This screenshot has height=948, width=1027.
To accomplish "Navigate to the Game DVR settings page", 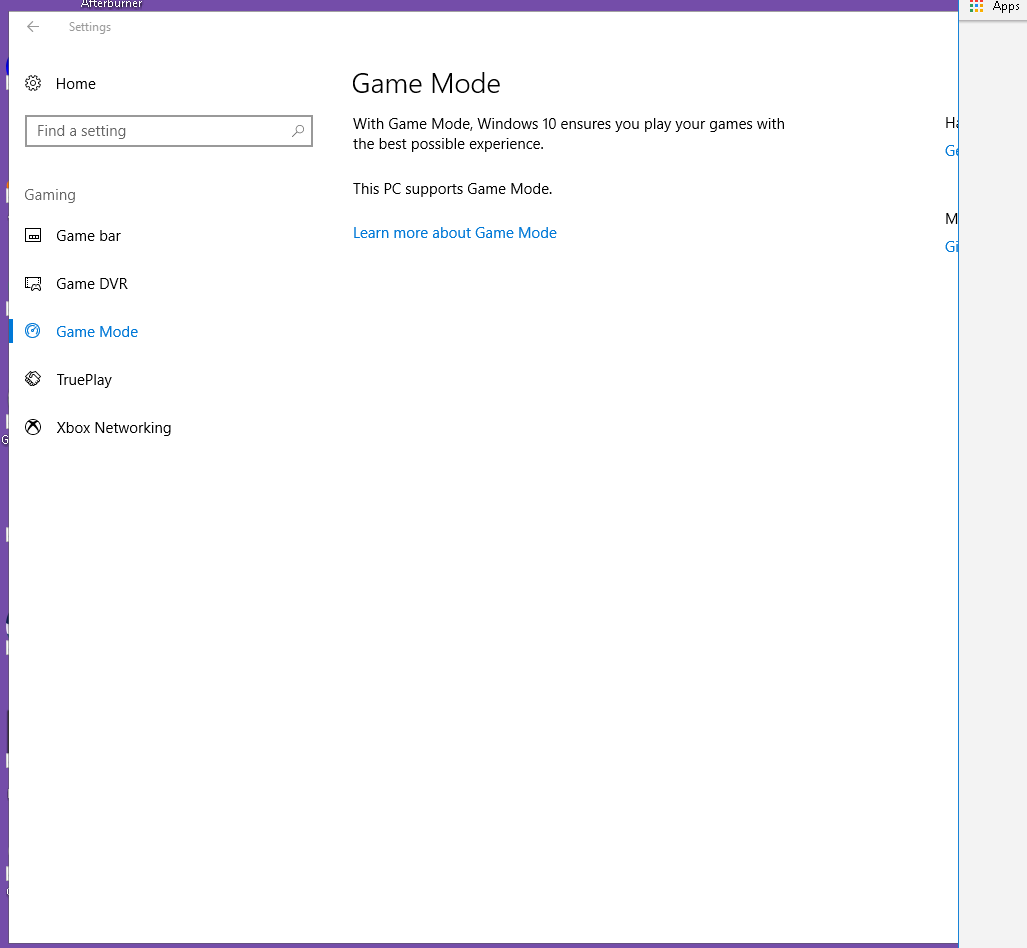I will point(92,283).
